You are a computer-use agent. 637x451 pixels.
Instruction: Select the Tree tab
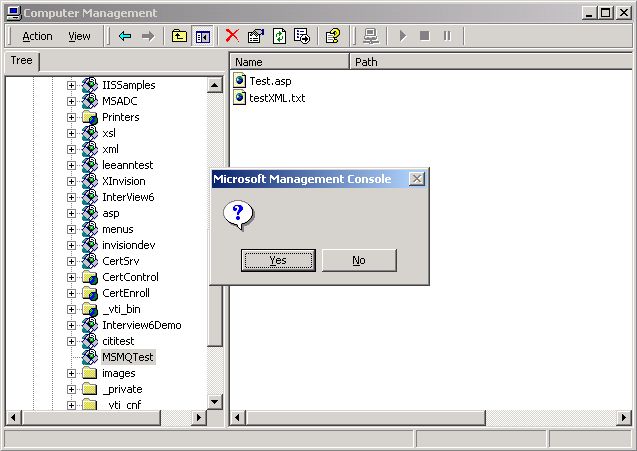21,61
